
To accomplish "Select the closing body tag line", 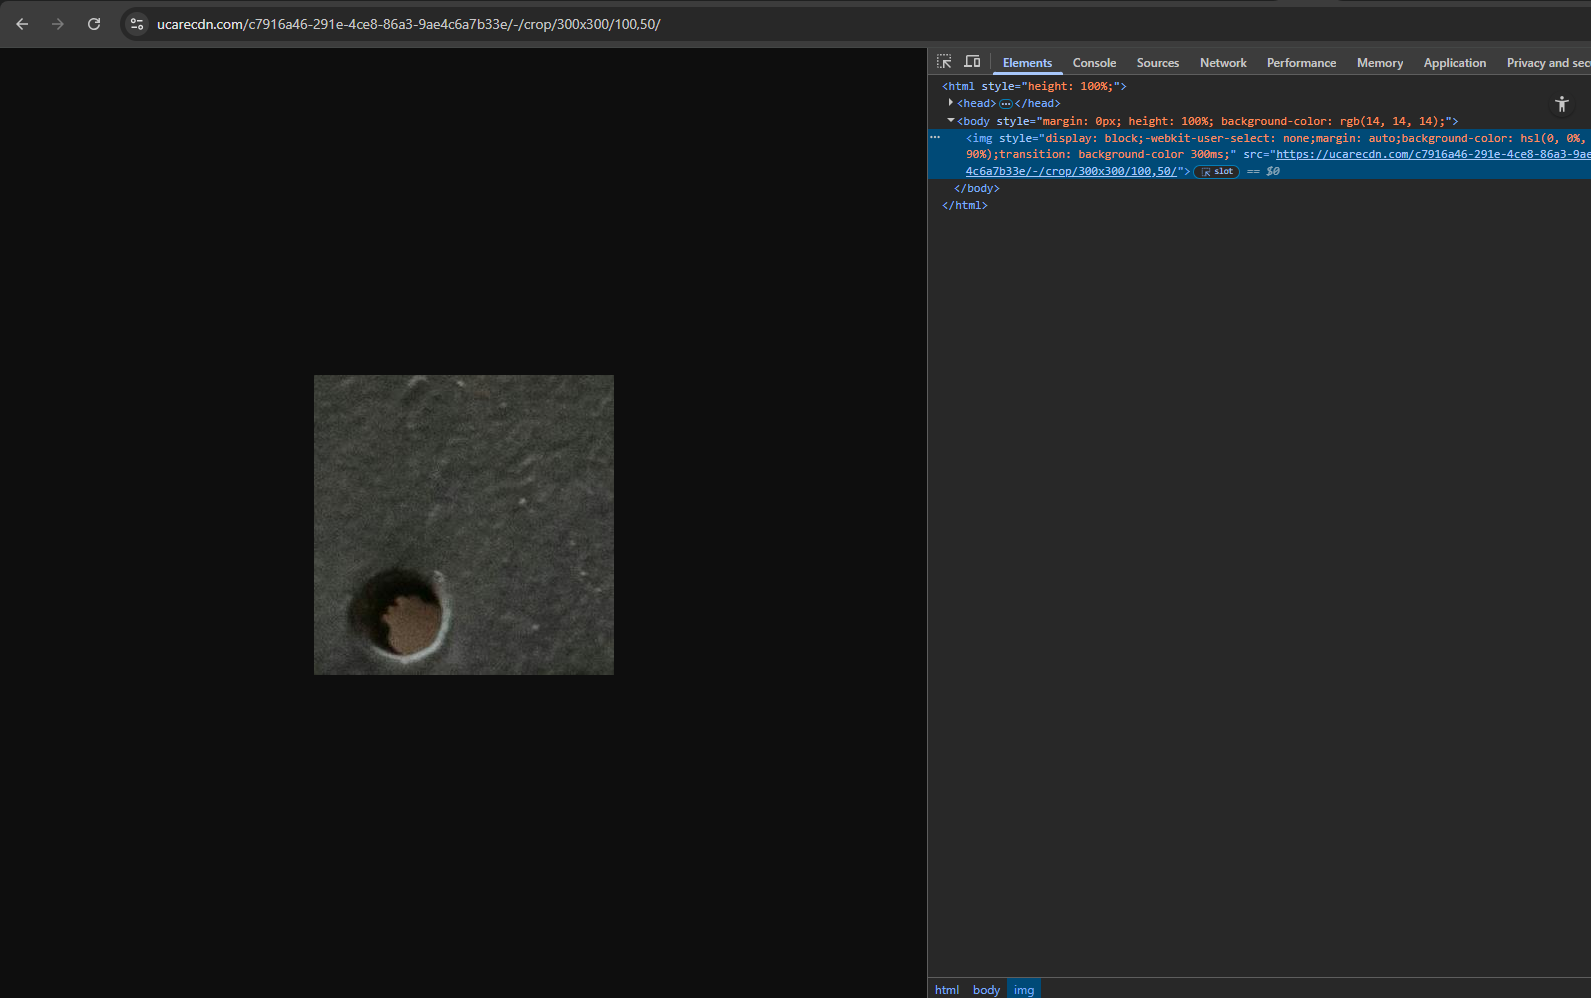I will point(977,189).
